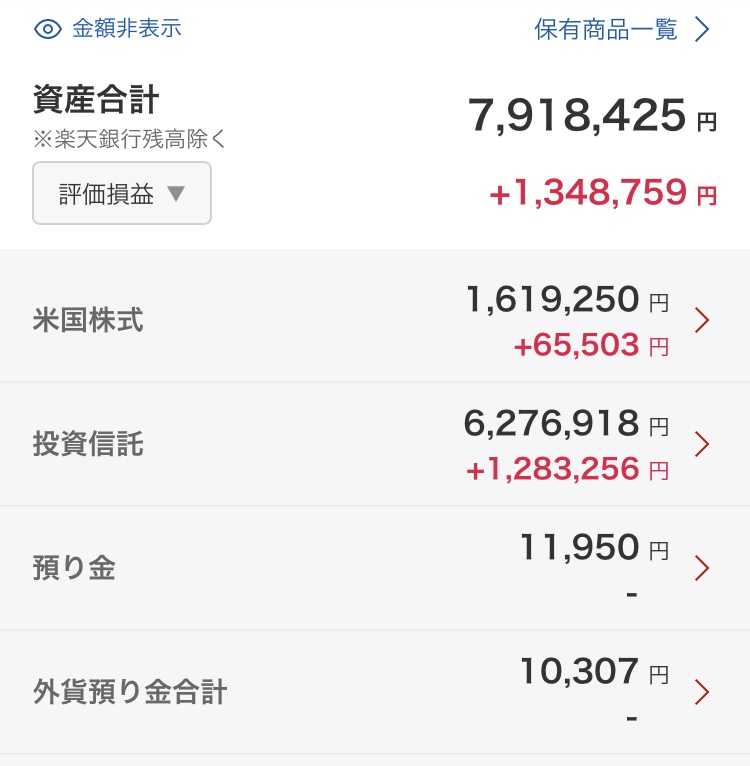Click the red chevron on 外貨預り金合計 row
Screen dimensions: 750x766
click(702, 692)
